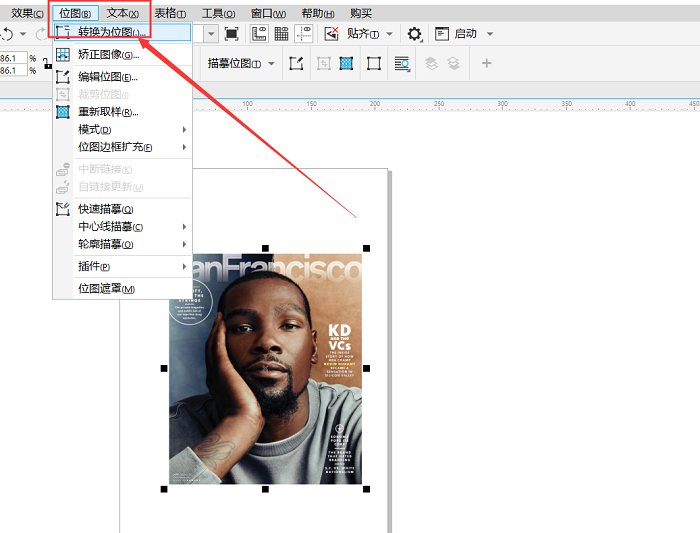Click the full-screen preview icon
Viewport: 700px width, 533px height.
pyautogui.click(x=232, y=34)
